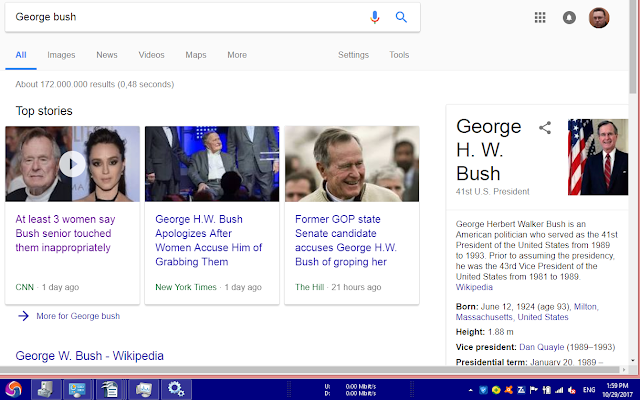Switch to the Images tab

[x=61, y=55]
